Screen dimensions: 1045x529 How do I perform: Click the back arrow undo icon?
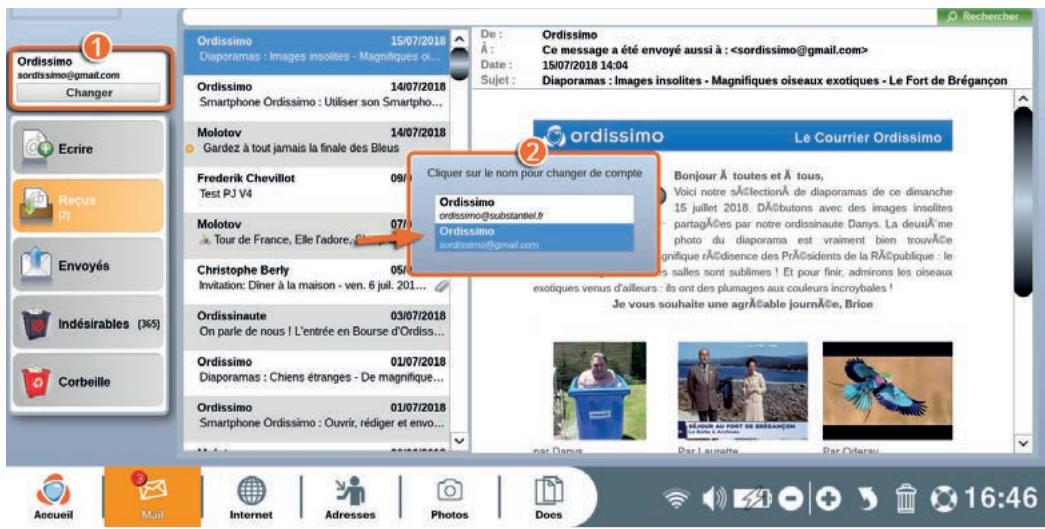868,499
